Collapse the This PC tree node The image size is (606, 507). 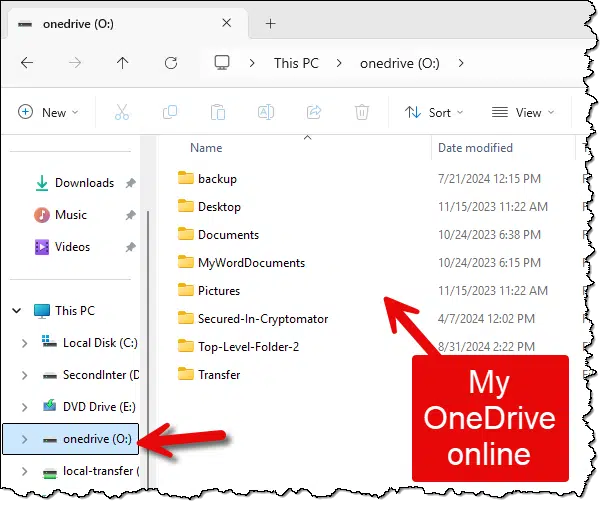pyautogui.click(x=17, y=311)
